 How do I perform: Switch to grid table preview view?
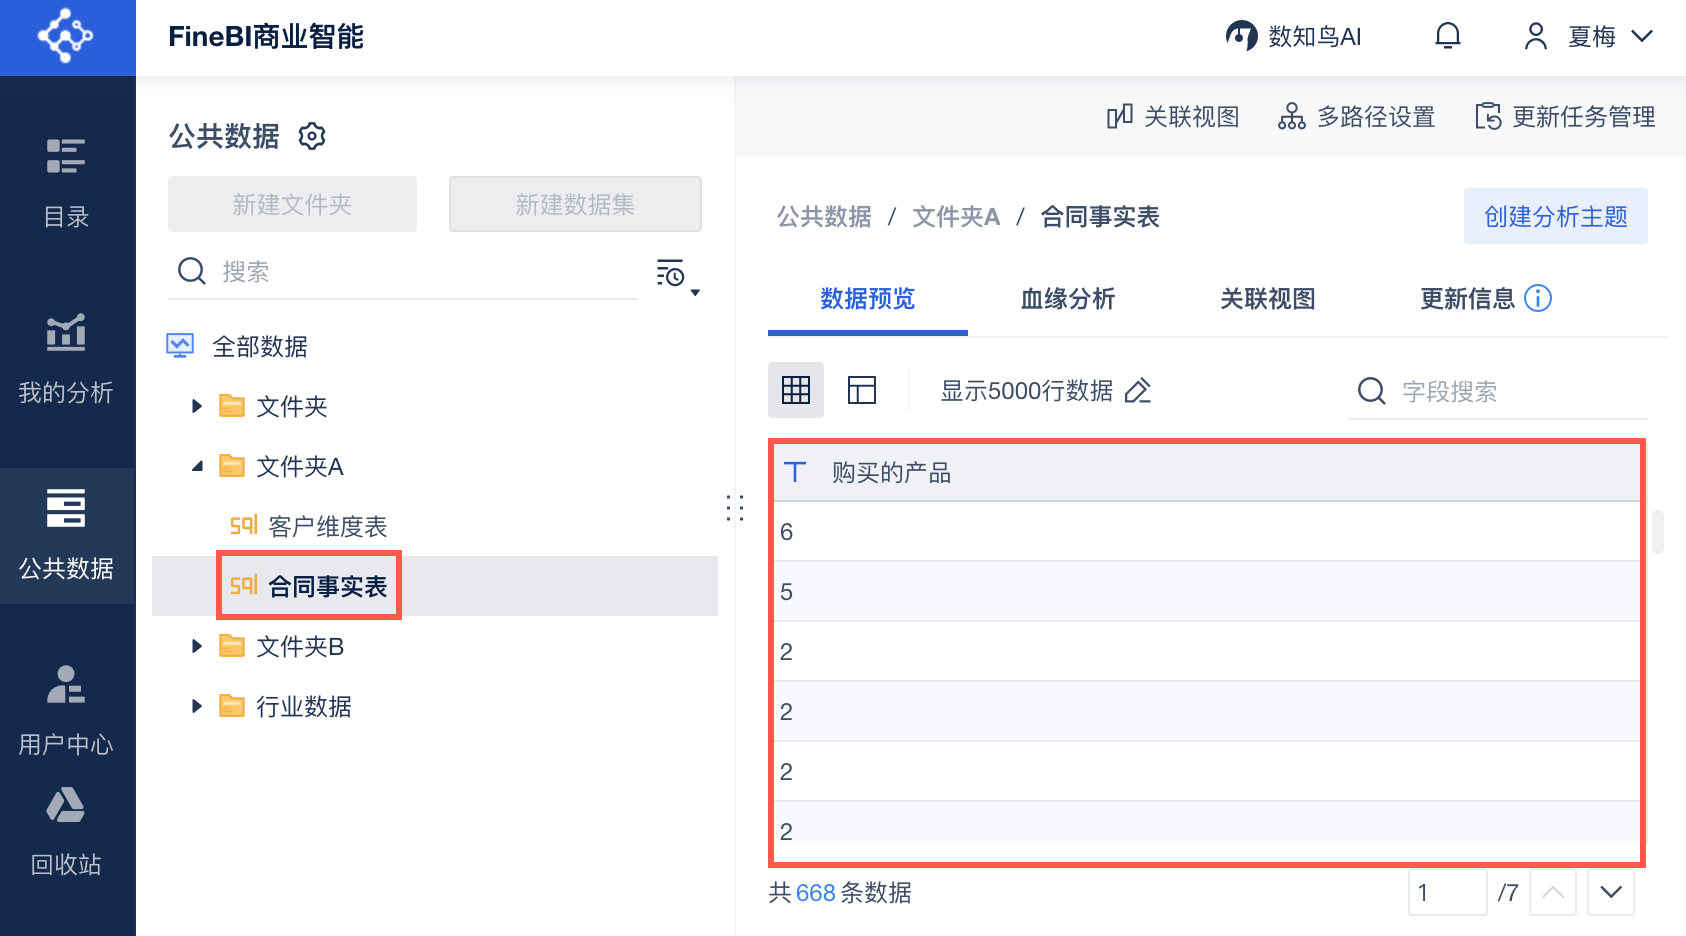click(796, 390)
